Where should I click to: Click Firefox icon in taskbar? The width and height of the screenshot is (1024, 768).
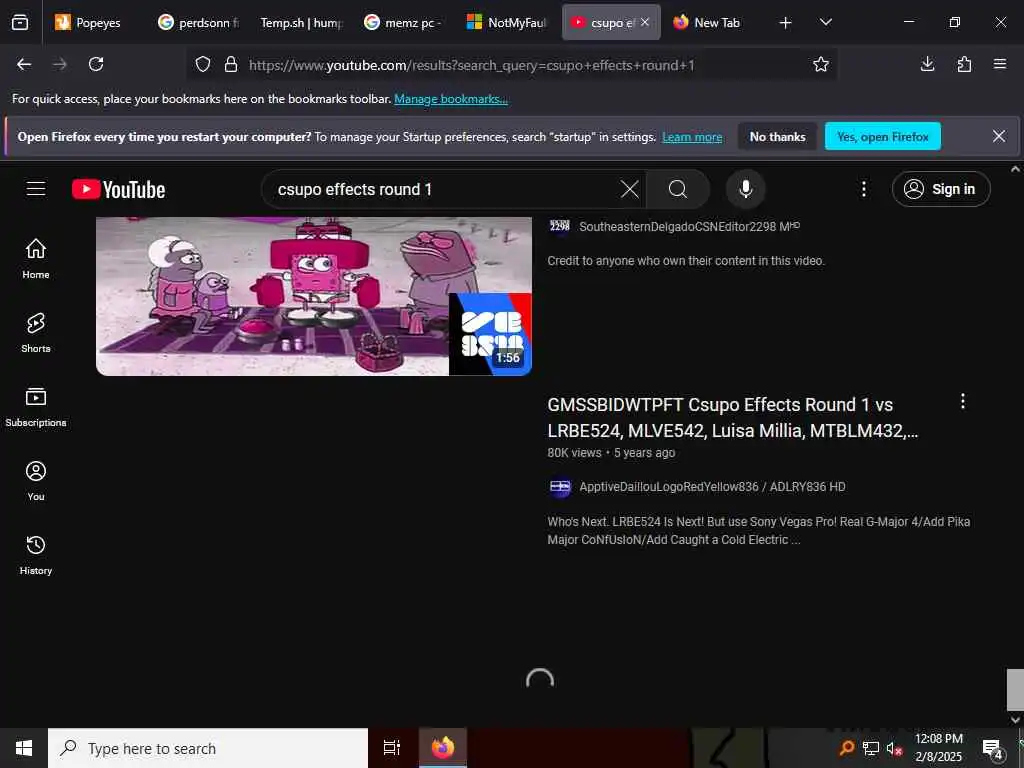coord(442,748)
